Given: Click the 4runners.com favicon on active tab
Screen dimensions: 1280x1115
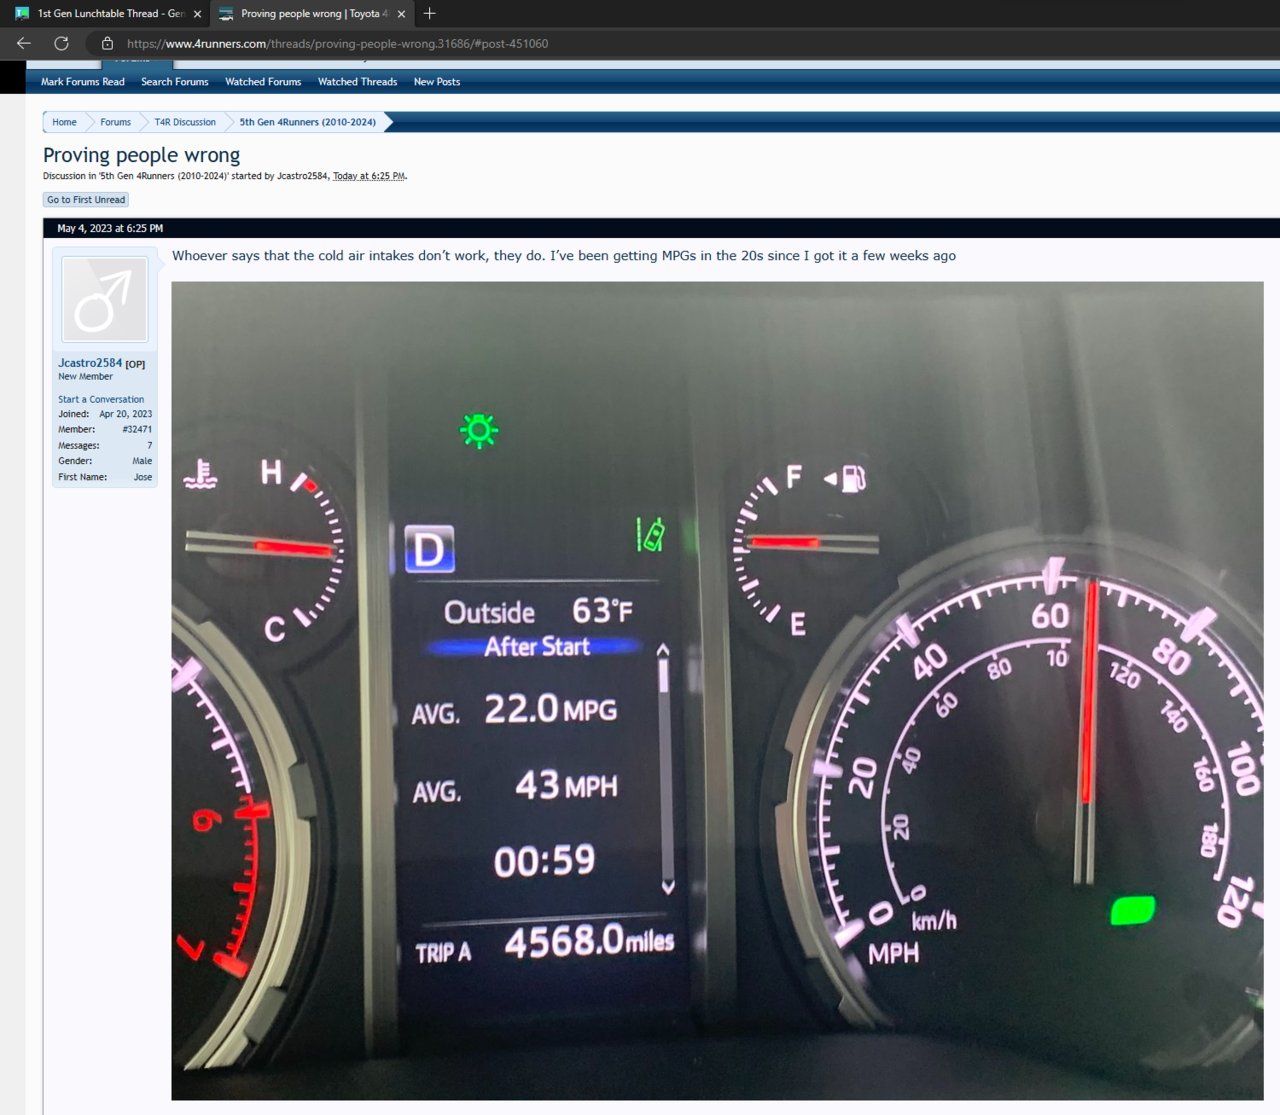Looking at the screenshot, I should (x=226, y=14).
